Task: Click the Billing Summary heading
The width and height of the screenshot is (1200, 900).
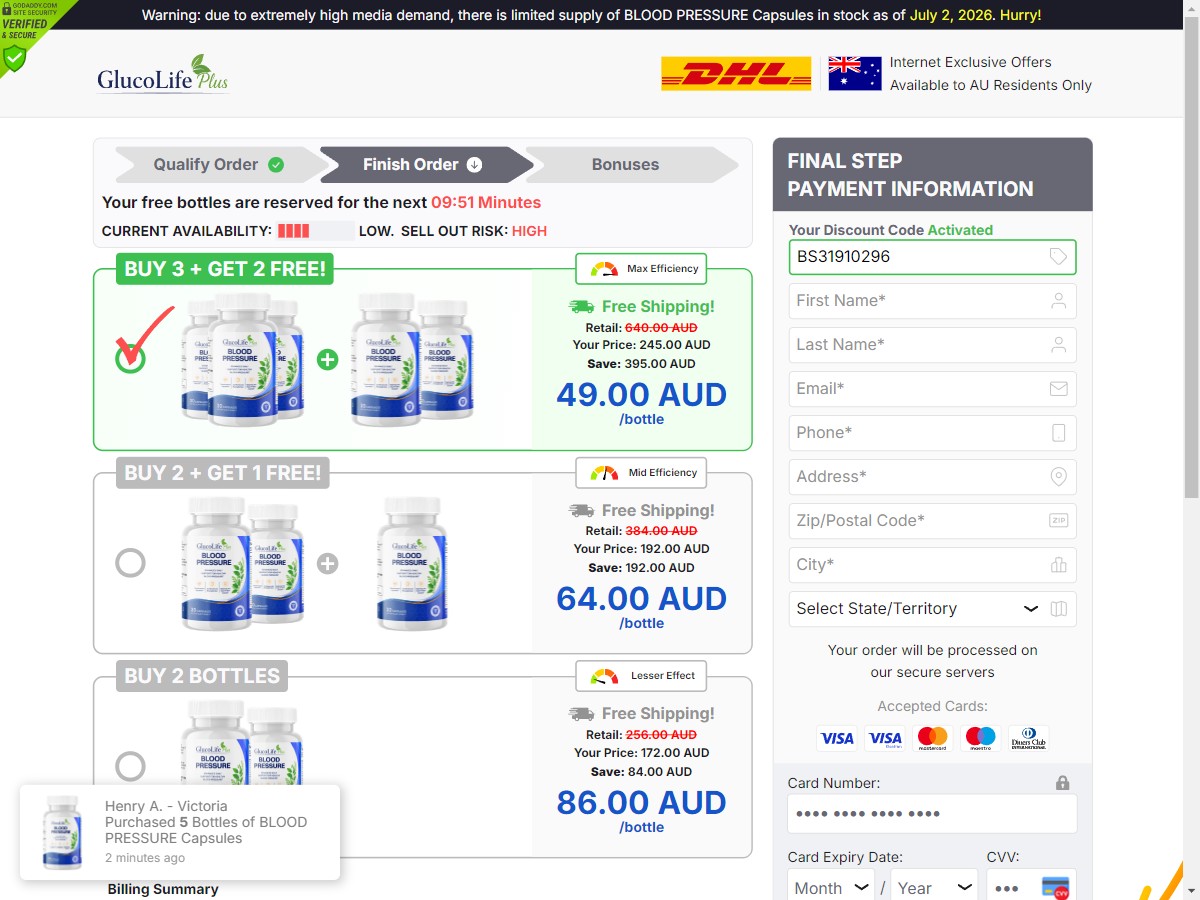Action: pyautogui.click(x=163, y=889)
